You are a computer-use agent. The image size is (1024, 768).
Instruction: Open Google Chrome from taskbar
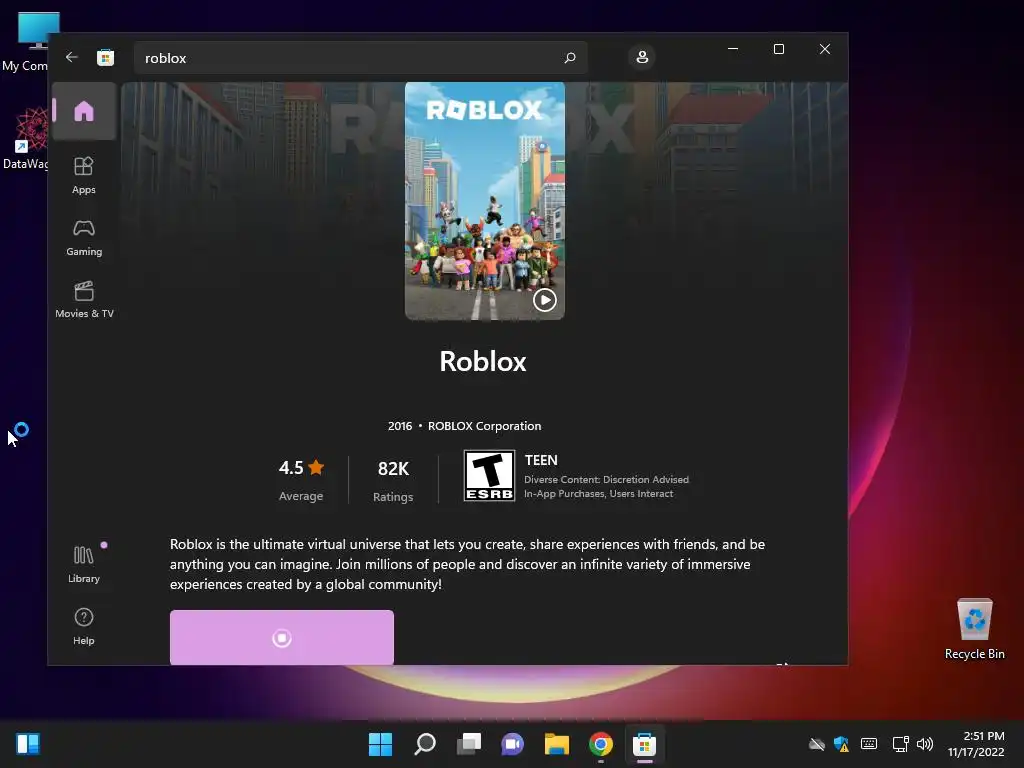[x=600, y=744]
